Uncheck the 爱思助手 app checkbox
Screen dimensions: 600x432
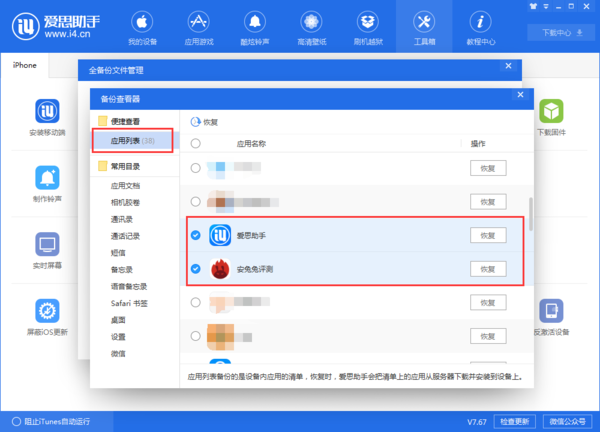tap(195, 236)
